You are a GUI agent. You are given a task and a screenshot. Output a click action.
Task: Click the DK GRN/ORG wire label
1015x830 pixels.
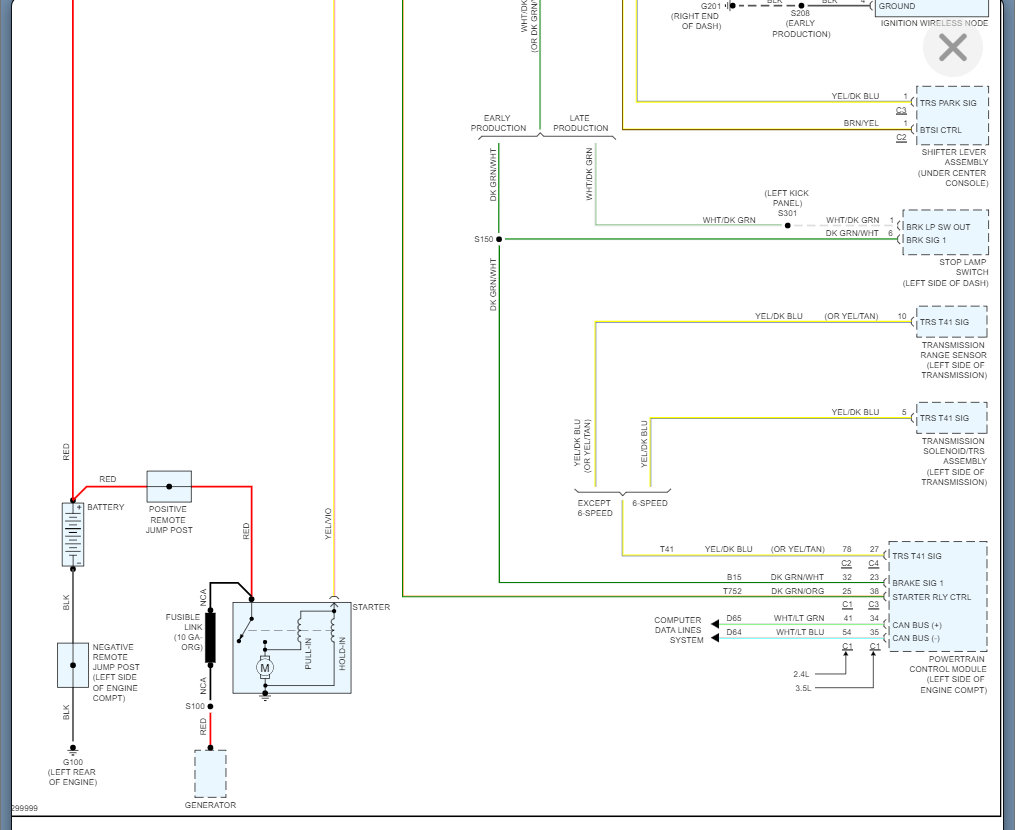tap(797, 591)
